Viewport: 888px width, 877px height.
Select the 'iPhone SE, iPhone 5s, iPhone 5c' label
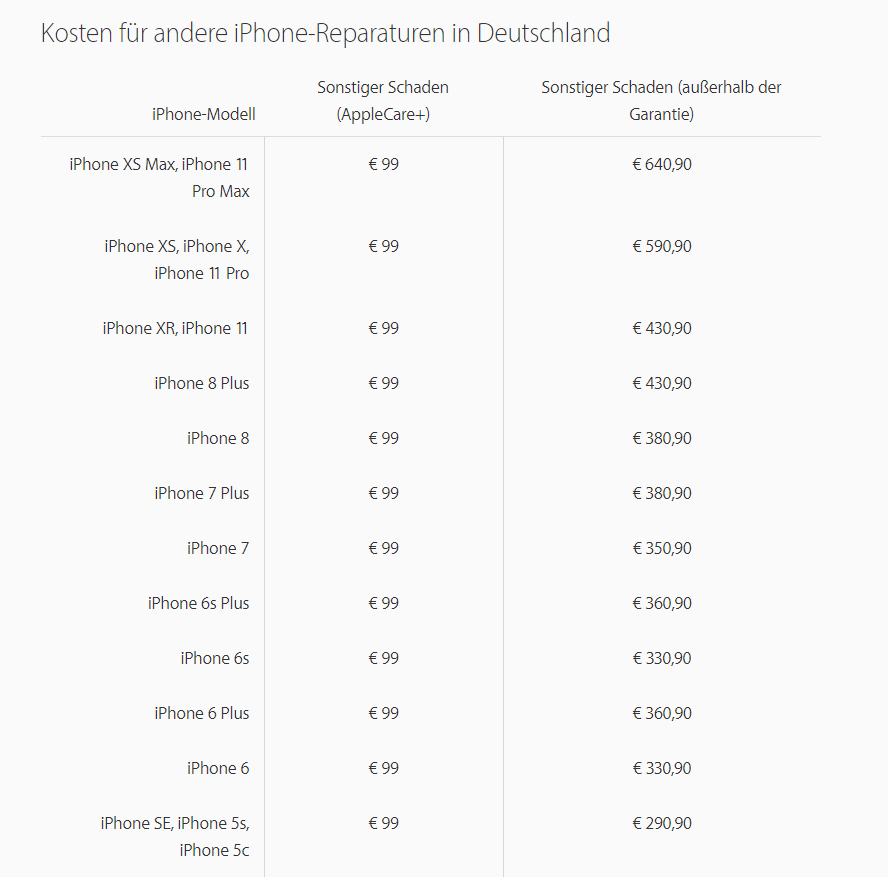coord(175,836)
